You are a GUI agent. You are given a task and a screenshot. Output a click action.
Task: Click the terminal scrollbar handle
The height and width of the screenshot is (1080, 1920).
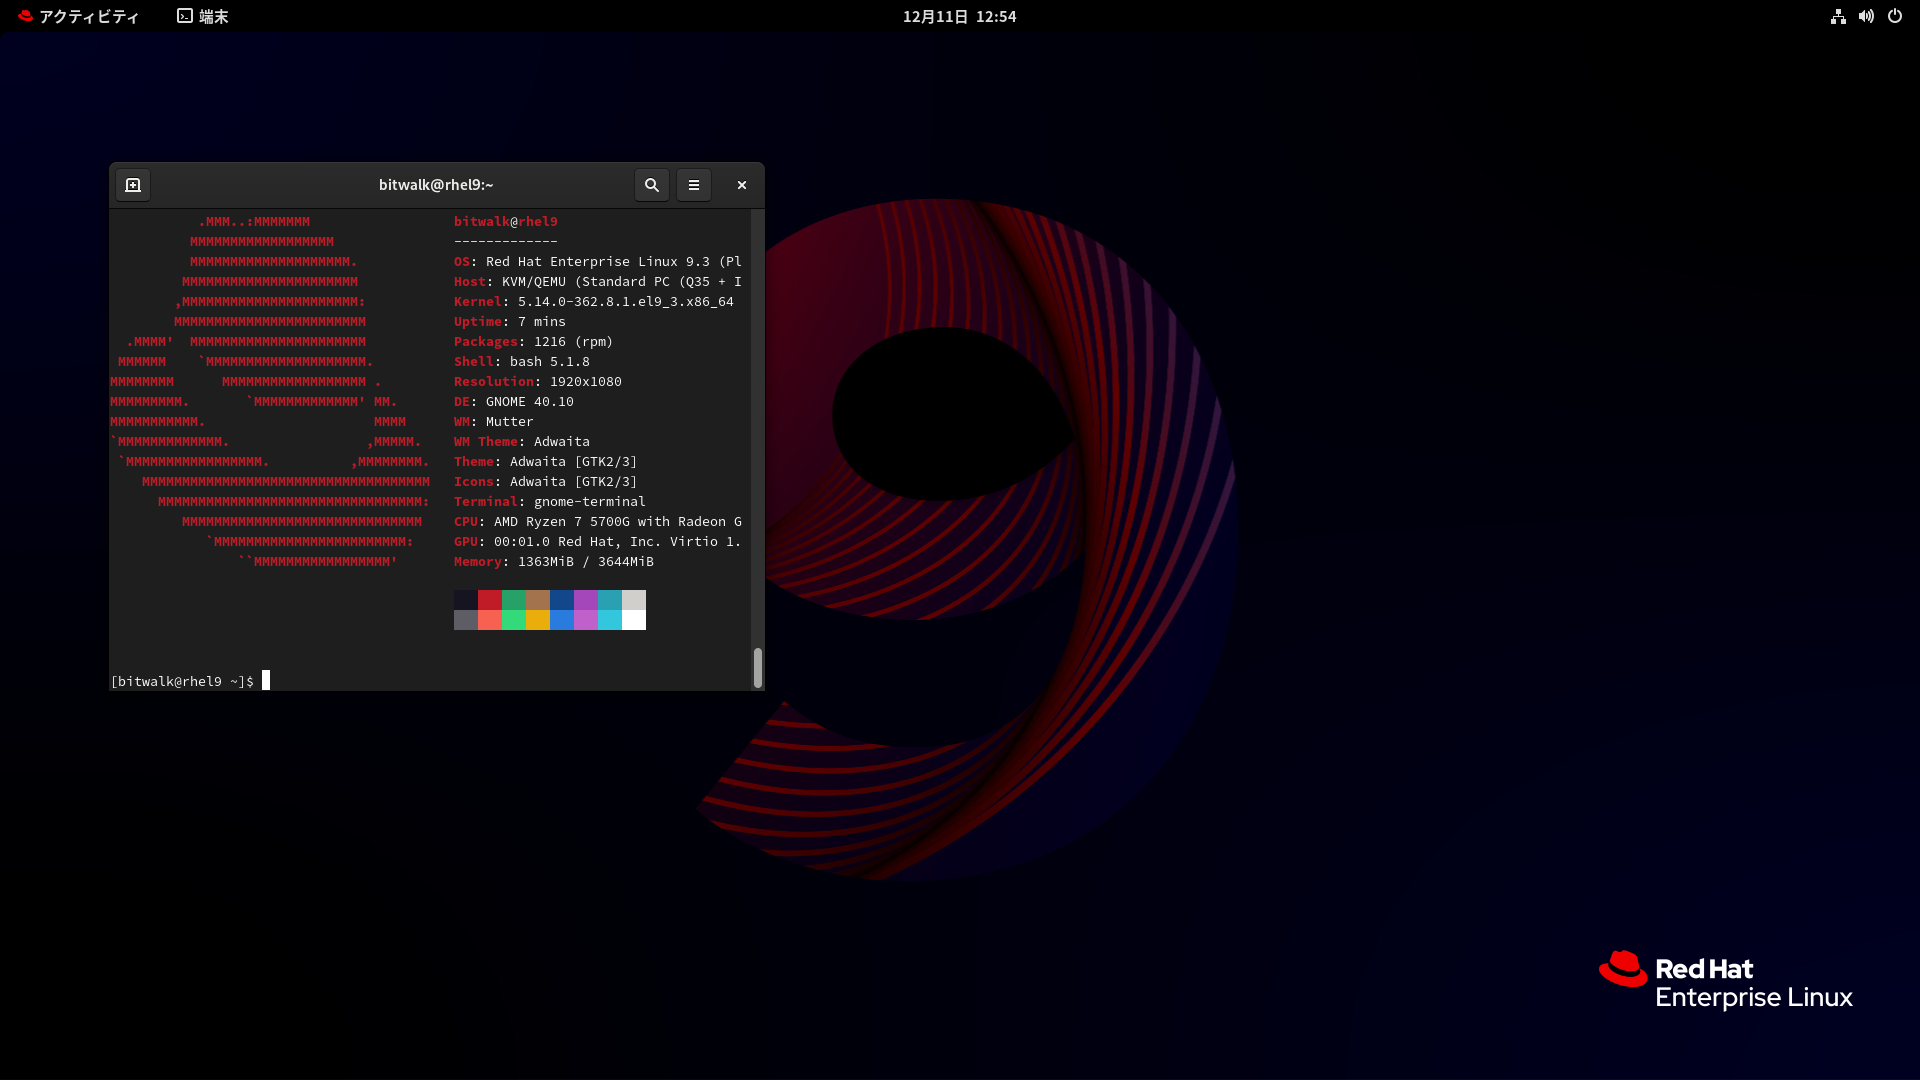pyautogui.click(x=758, y=667)
